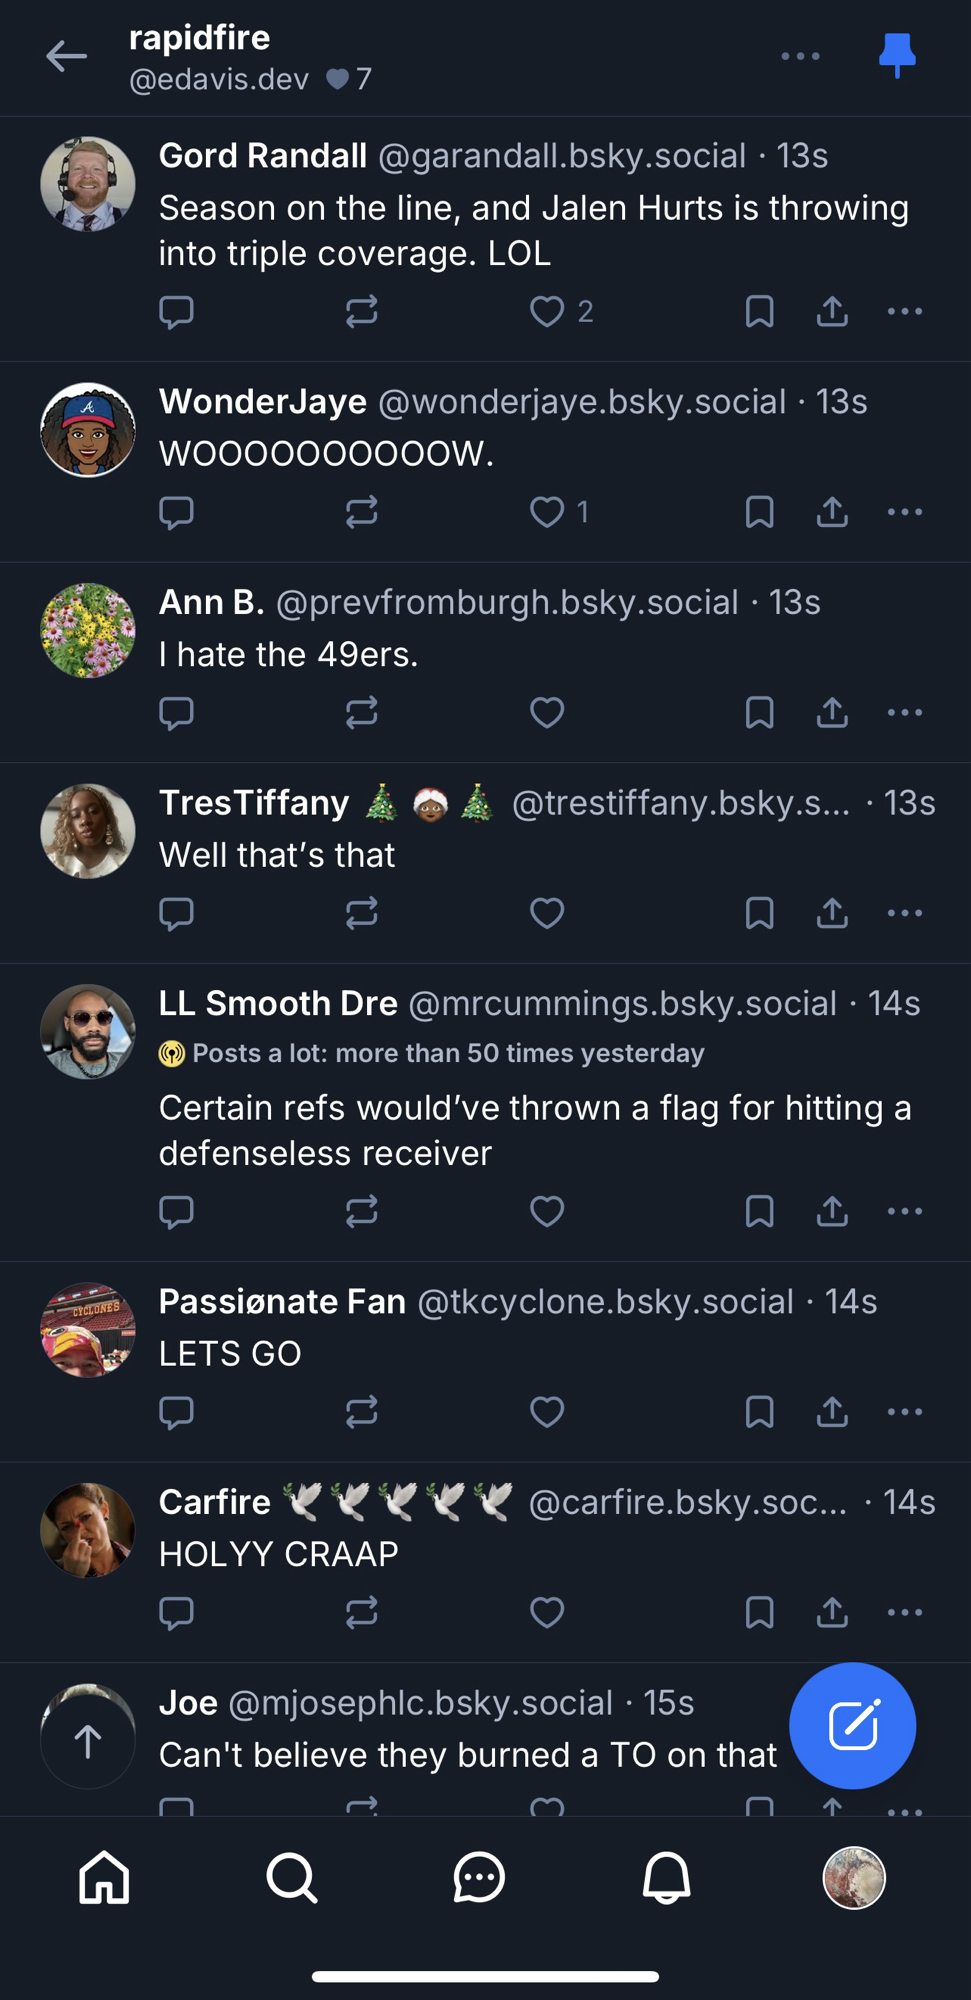Share LL Smooth Dre's post
The width and height of the screenshot is (971, 2000).
tap(832, 1211)
